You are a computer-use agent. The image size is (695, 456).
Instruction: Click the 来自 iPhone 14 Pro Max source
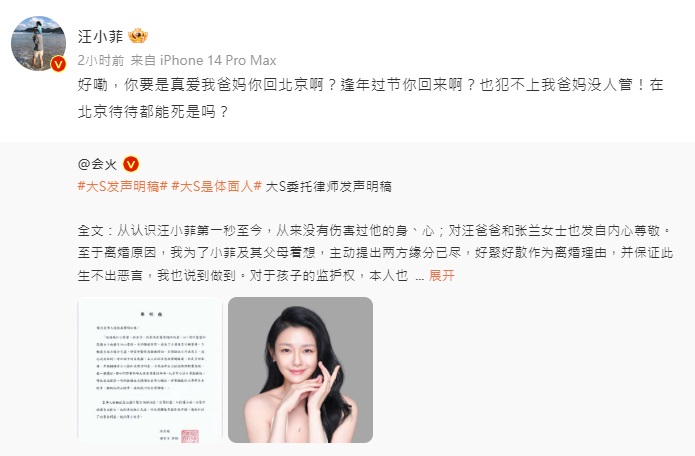pos(203,60)
